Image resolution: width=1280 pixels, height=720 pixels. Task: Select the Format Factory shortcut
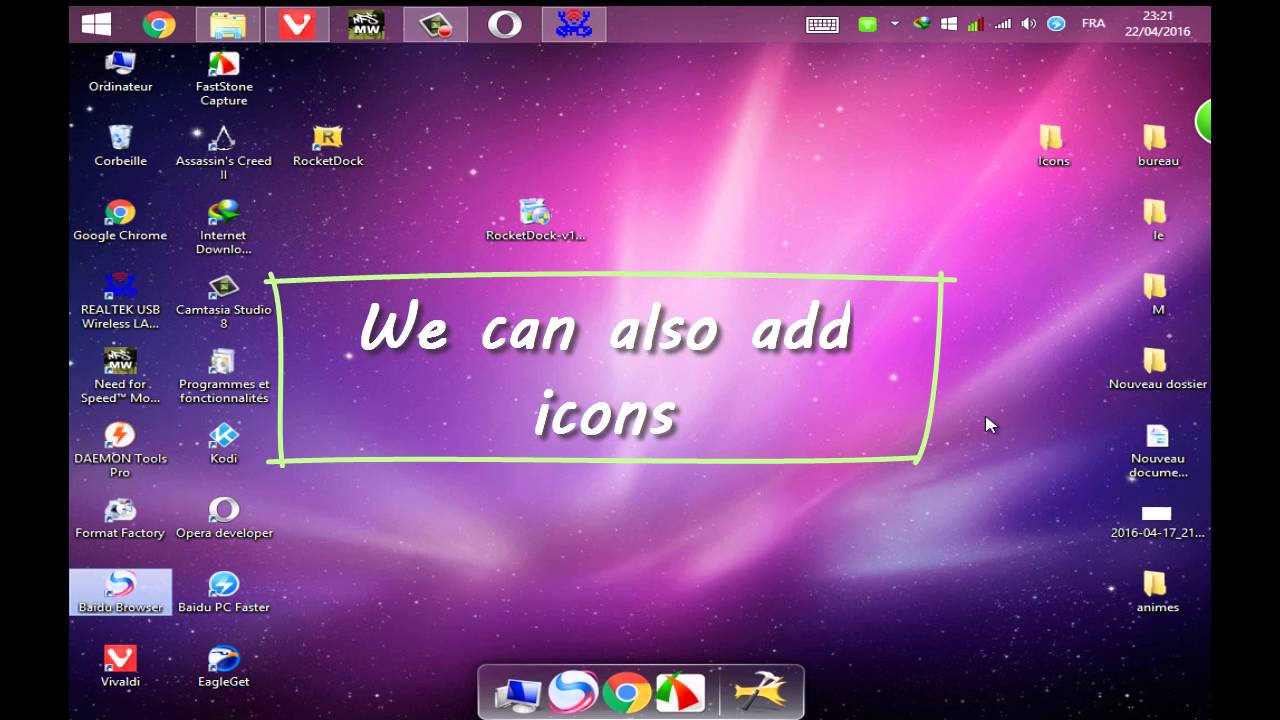coord(120,518)
